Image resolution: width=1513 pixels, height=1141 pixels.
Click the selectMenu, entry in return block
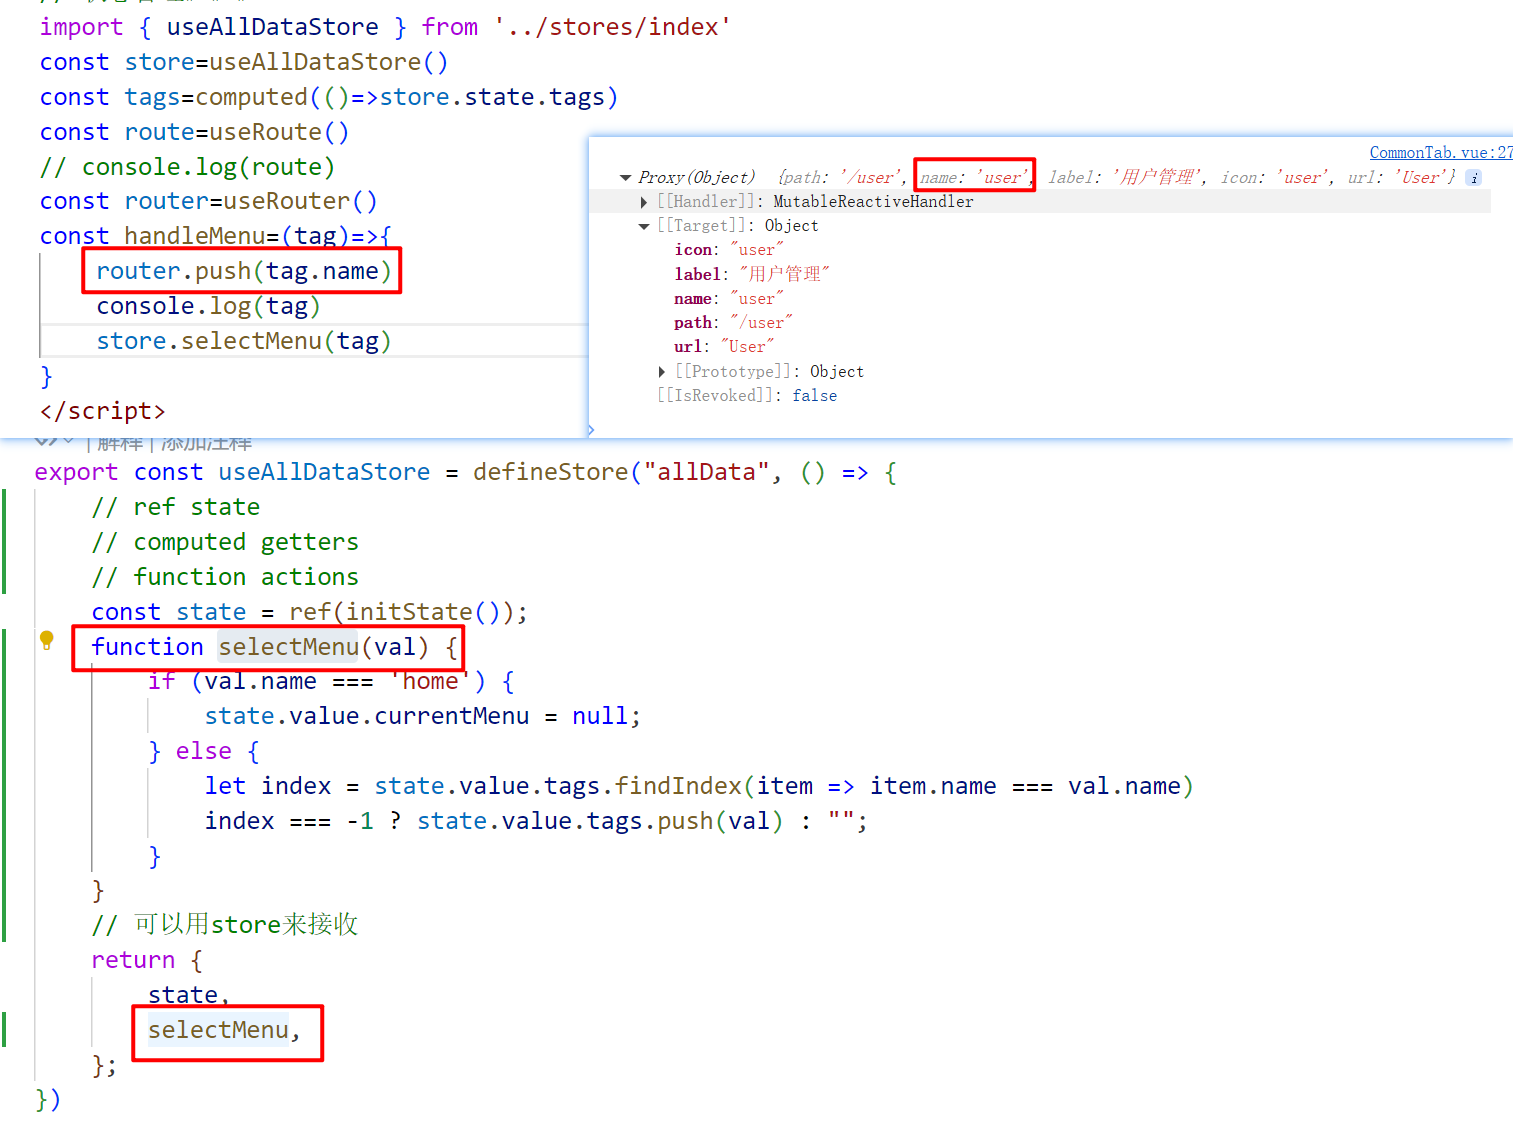(x=224, y=1030)
